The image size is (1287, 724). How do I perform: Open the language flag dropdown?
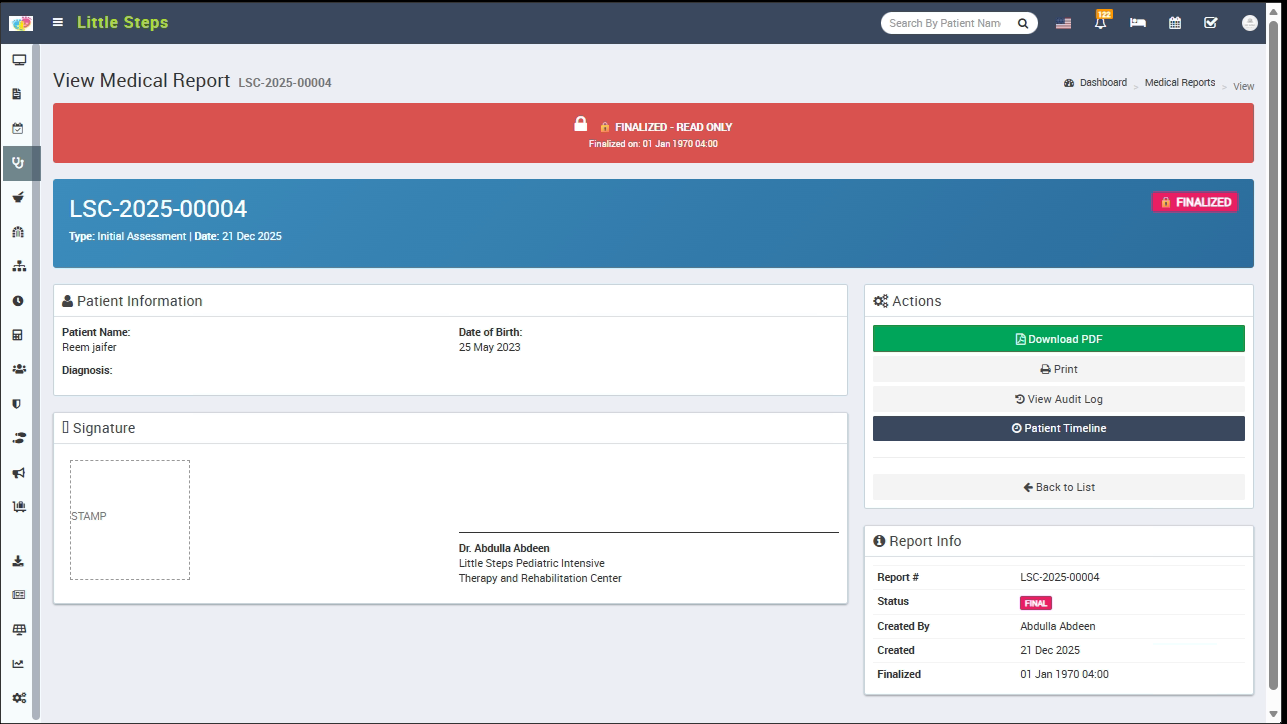1063,23
